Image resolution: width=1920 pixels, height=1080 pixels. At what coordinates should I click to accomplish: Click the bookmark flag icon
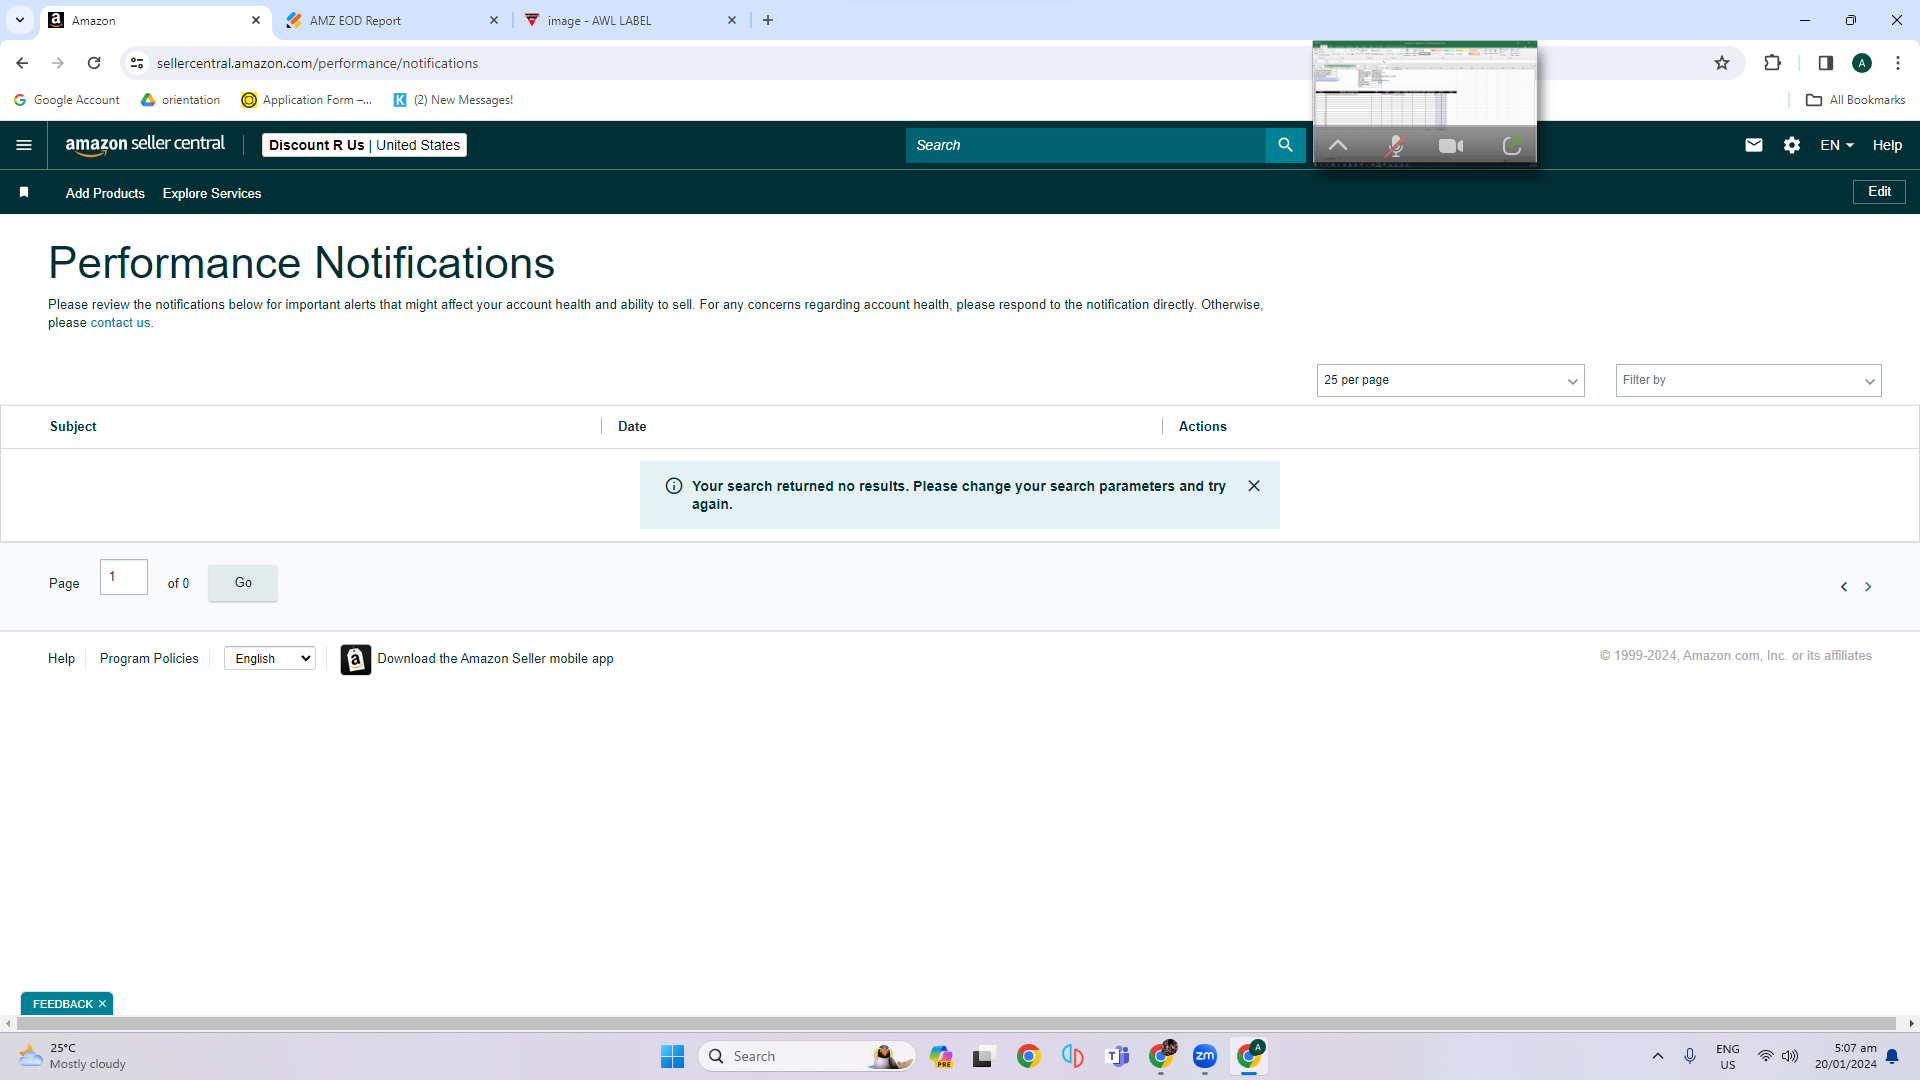(x=24, y=192)
